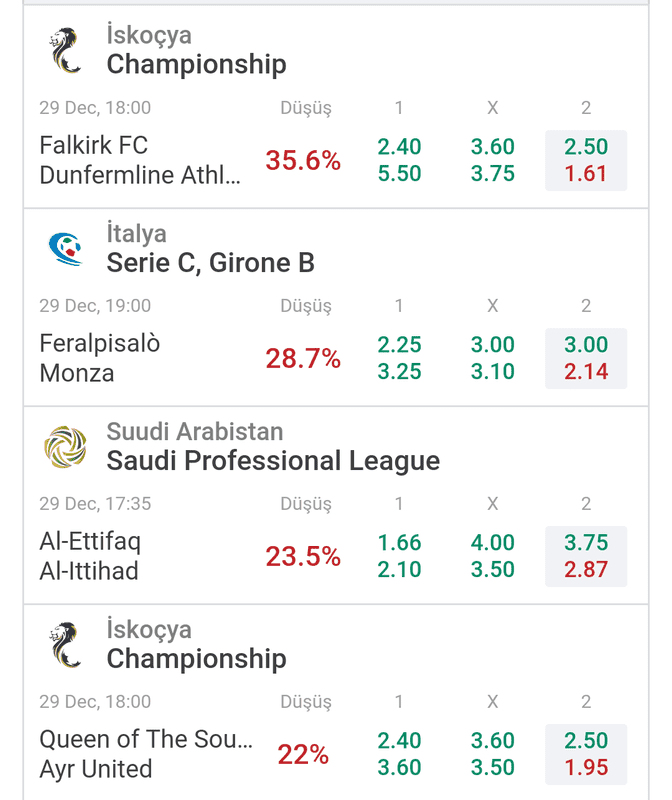Select away-win odds box for Falkirk vs Dunfermline
Screen dimensions: 672x800
pyautogui.click(x=586, y=160)
